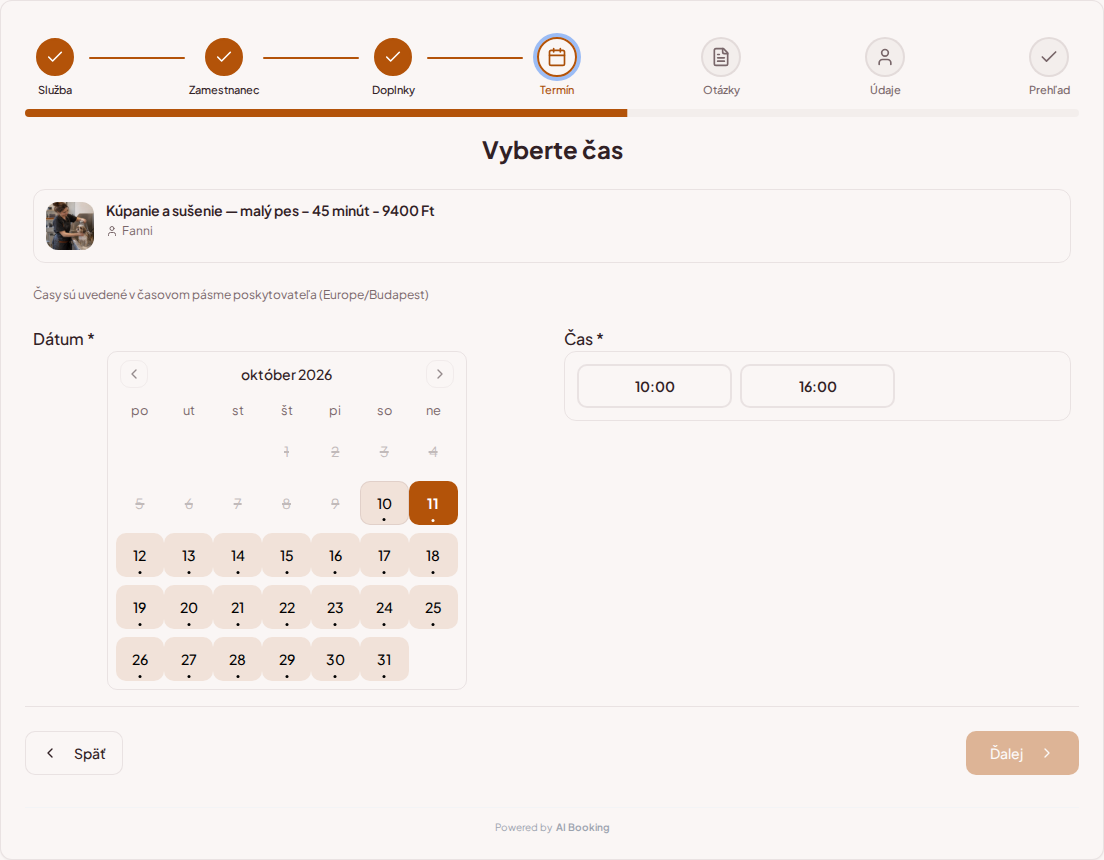Select Sunday October 25
The image size is (1104, 860).
[433, 607]
